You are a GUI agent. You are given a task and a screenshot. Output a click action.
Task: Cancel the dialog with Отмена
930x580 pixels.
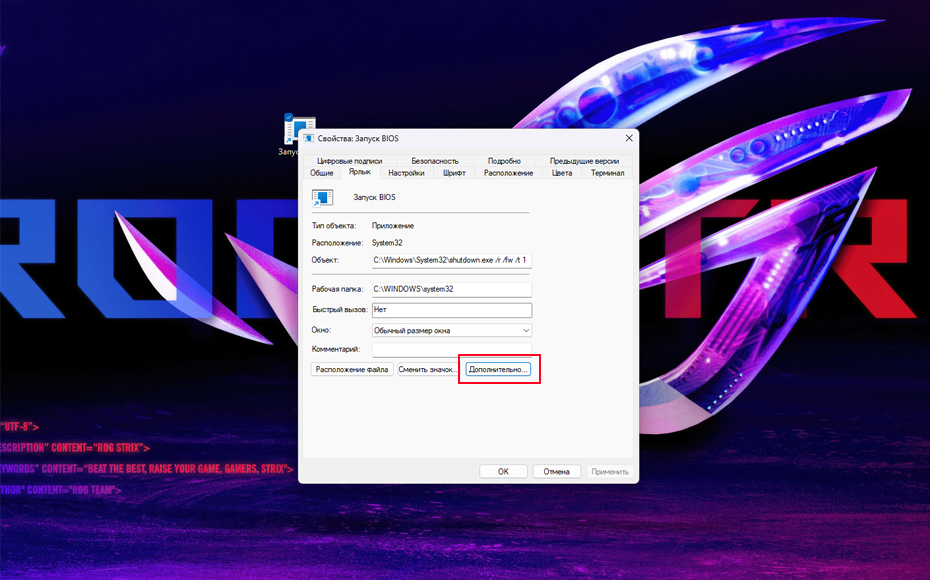point(556,471)
